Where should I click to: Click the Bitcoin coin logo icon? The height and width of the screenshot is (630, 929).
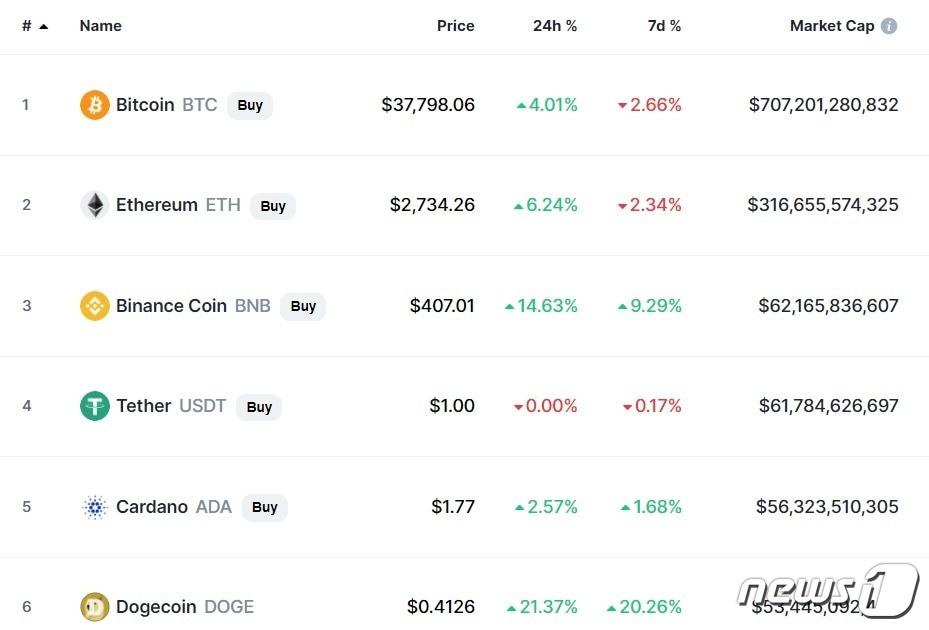[95, 105]
